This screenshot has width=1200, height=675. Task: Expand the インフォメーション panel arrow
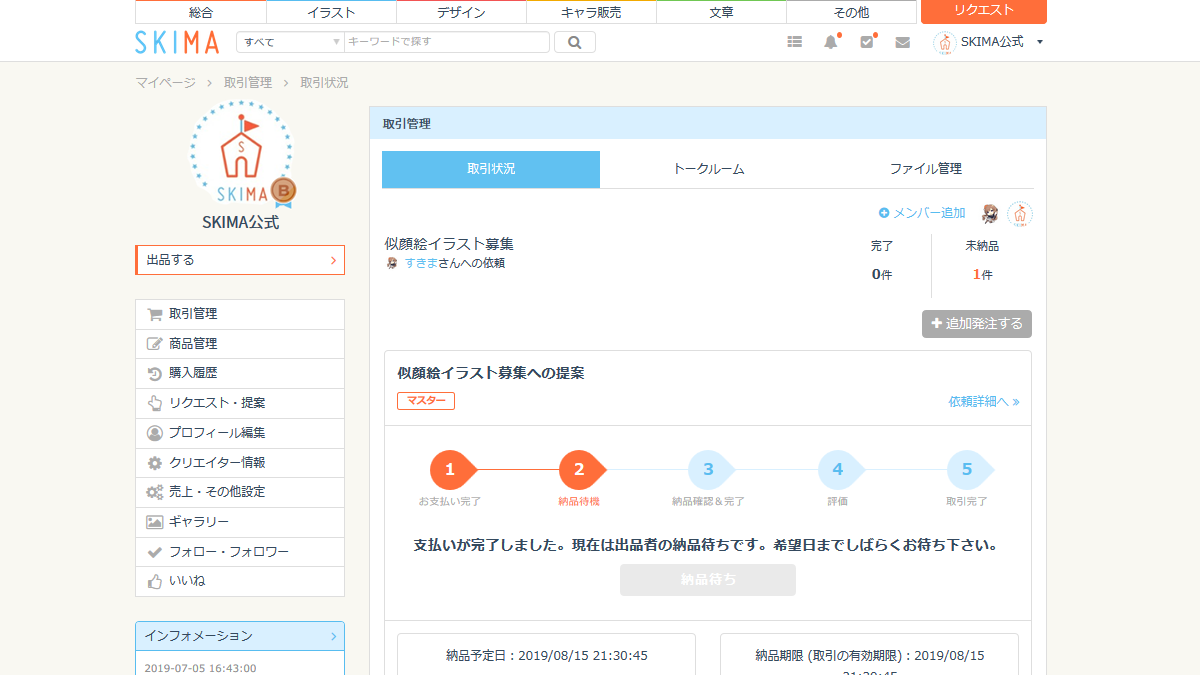pos(334,636)
